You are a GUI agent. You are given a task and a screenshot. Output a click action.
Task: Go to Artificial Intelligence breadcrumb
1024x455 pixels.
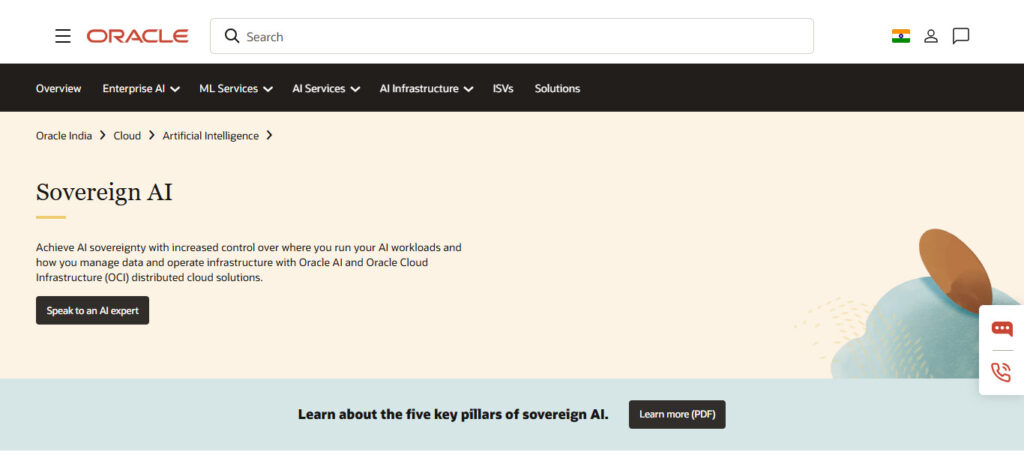[210, 136]
